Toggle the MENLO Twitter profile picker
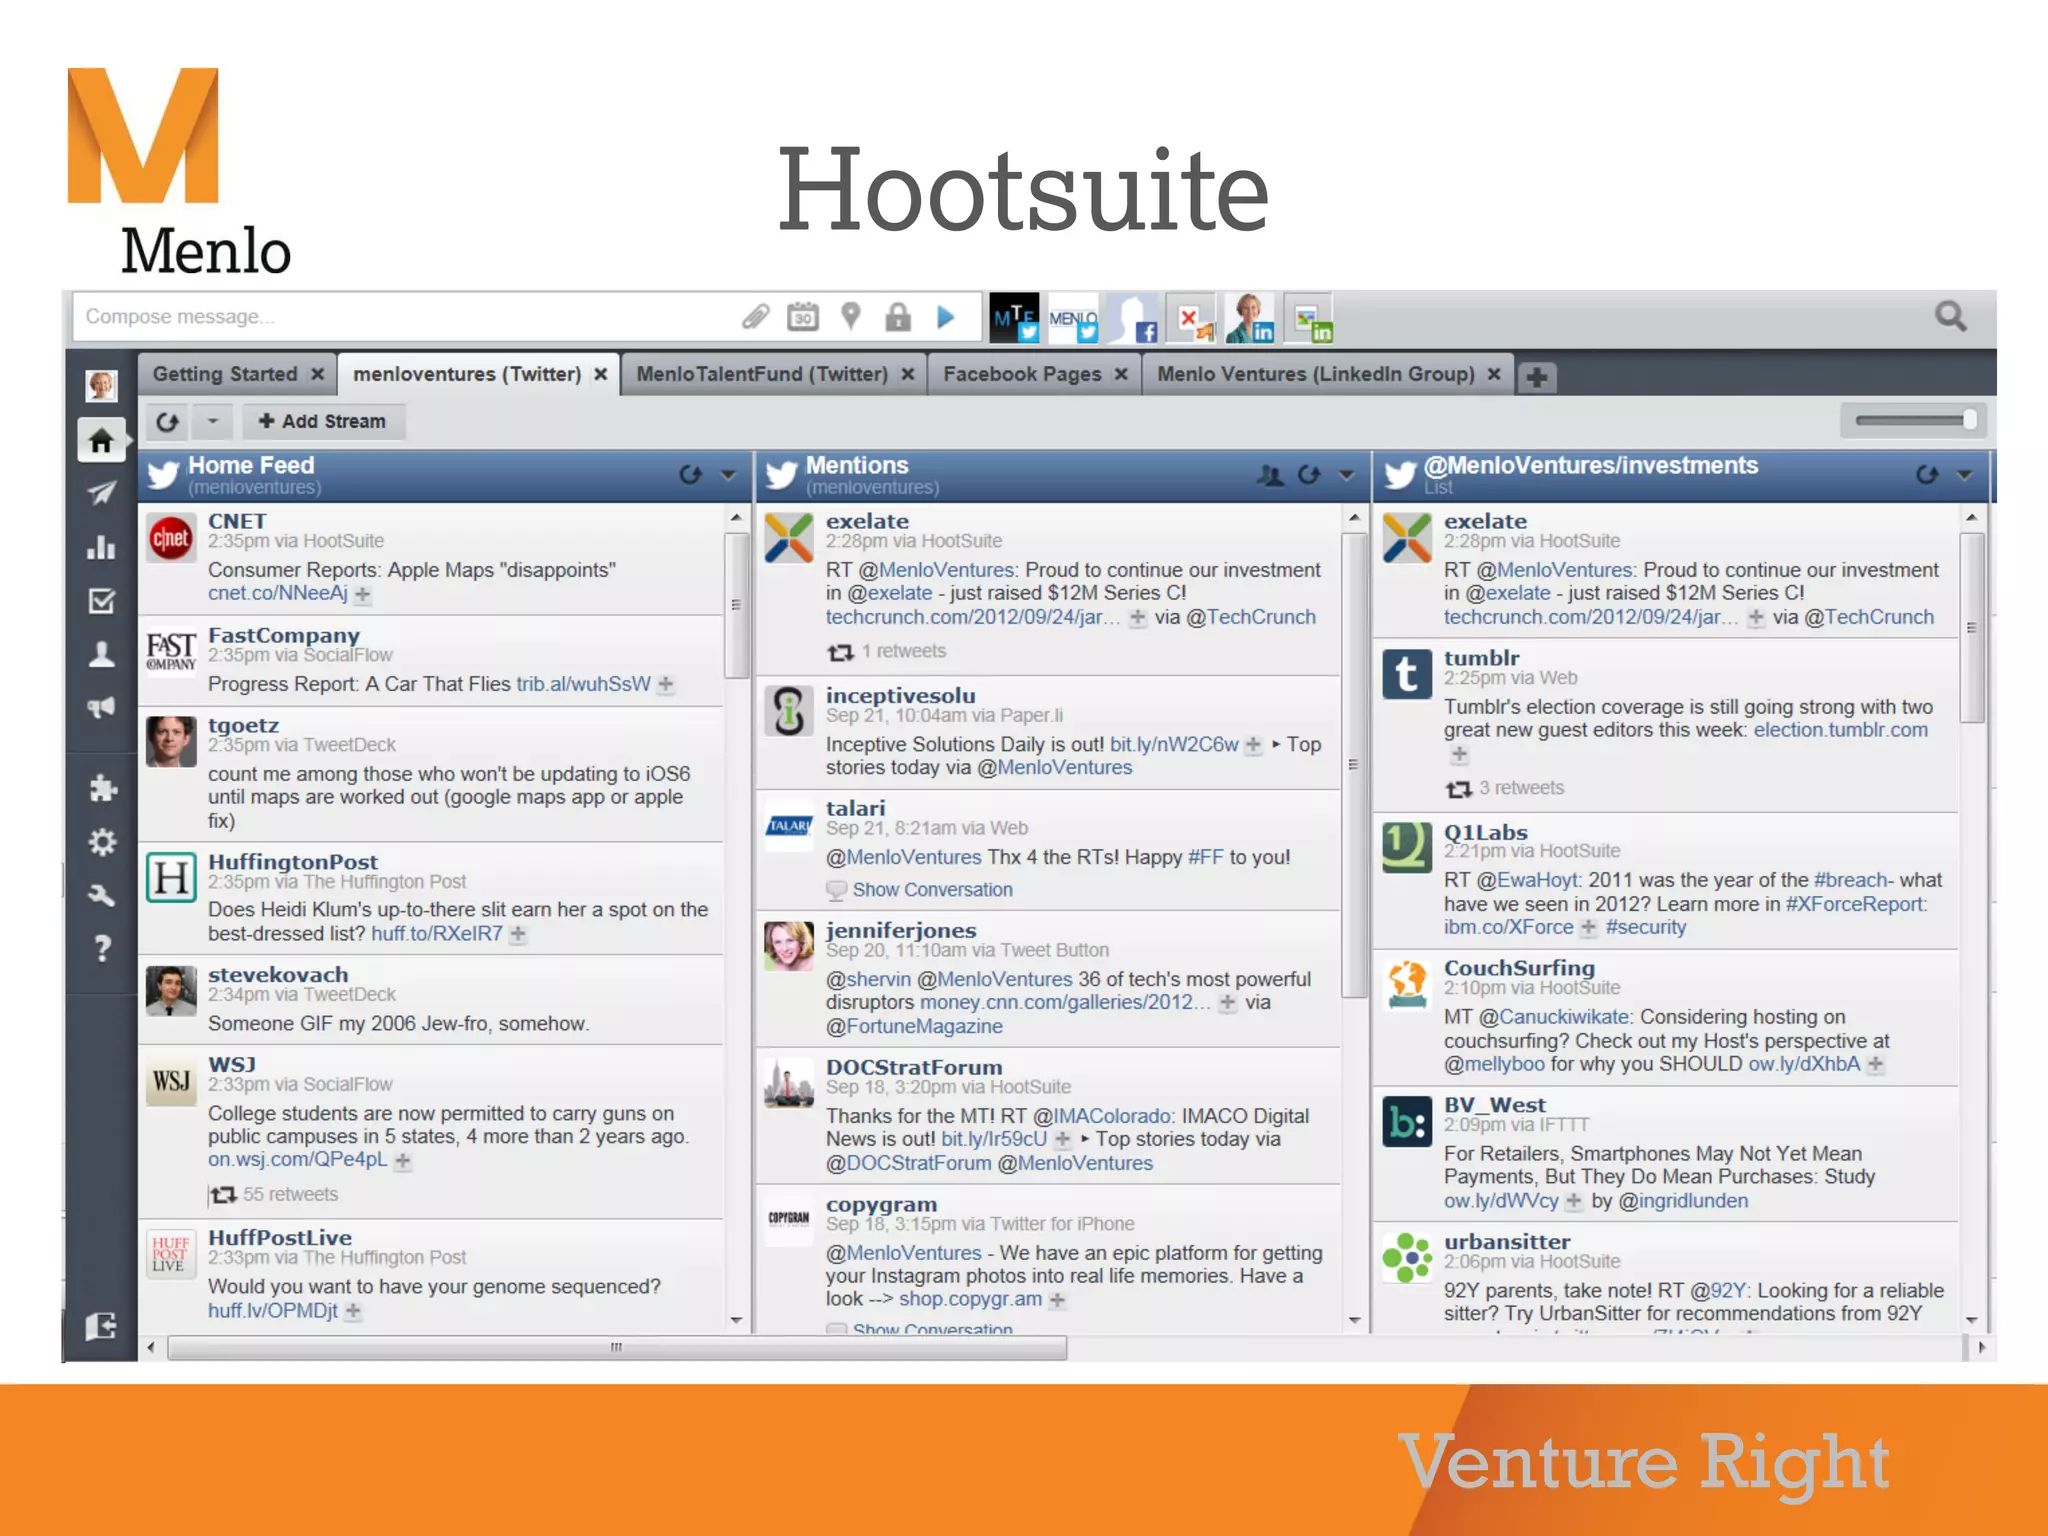Screen dimensions: 2048x1536 1073,318
